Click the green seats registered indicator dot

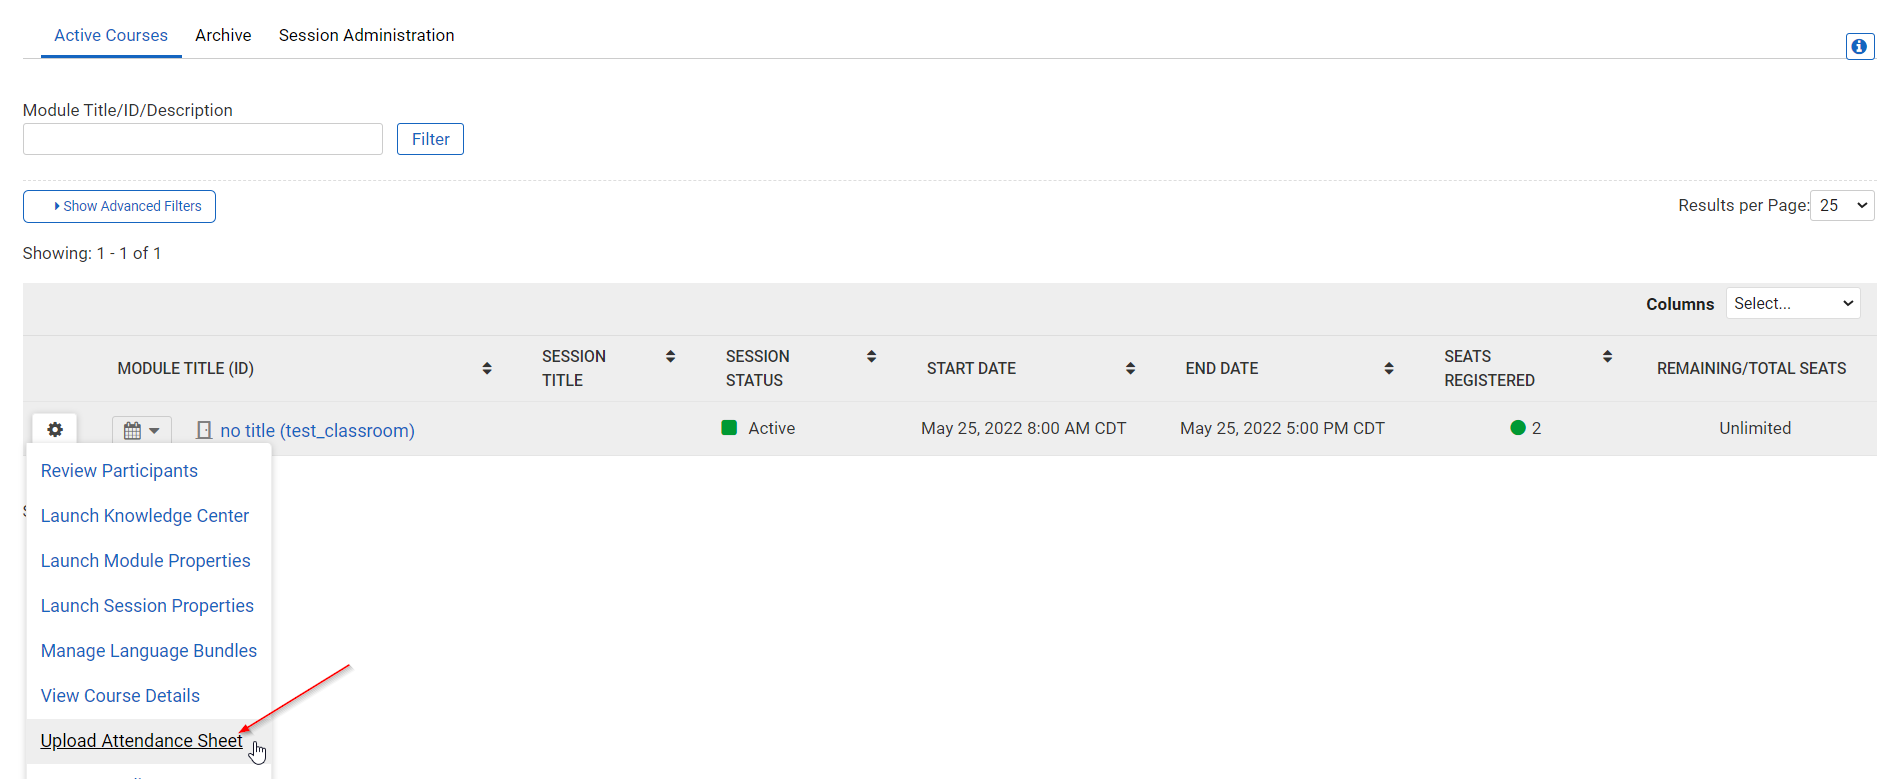(x=1517, y=428)
